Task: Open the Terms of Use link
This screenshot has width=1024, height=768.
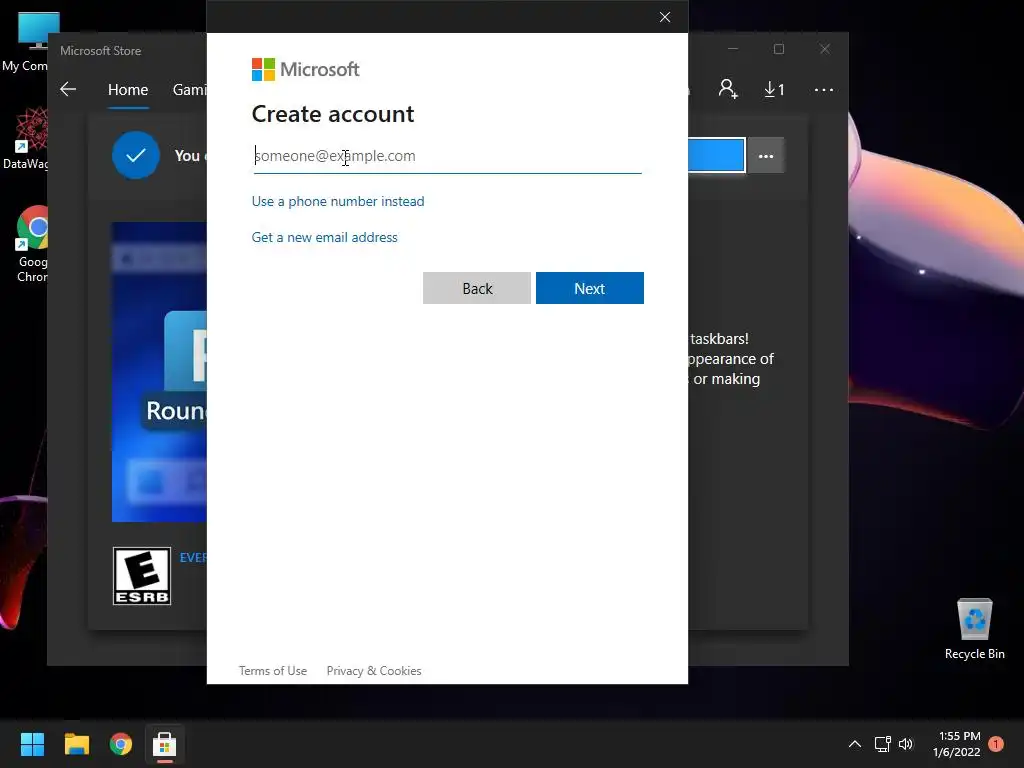Action: pos(273,671)
